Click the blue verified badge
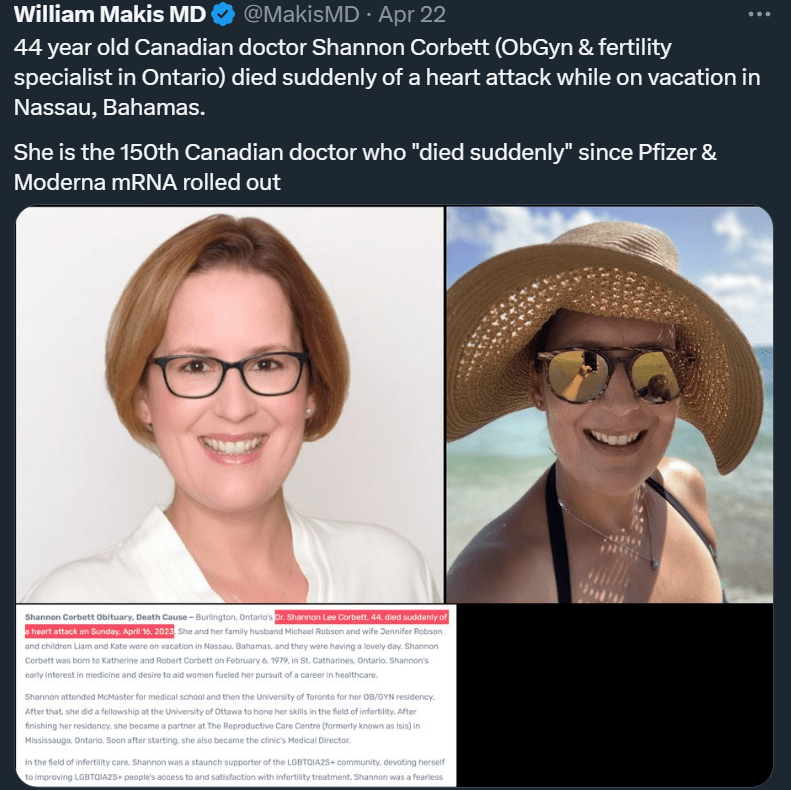This screenshot has width=791, height=790. pyautogui.click(x=223, y=15)
